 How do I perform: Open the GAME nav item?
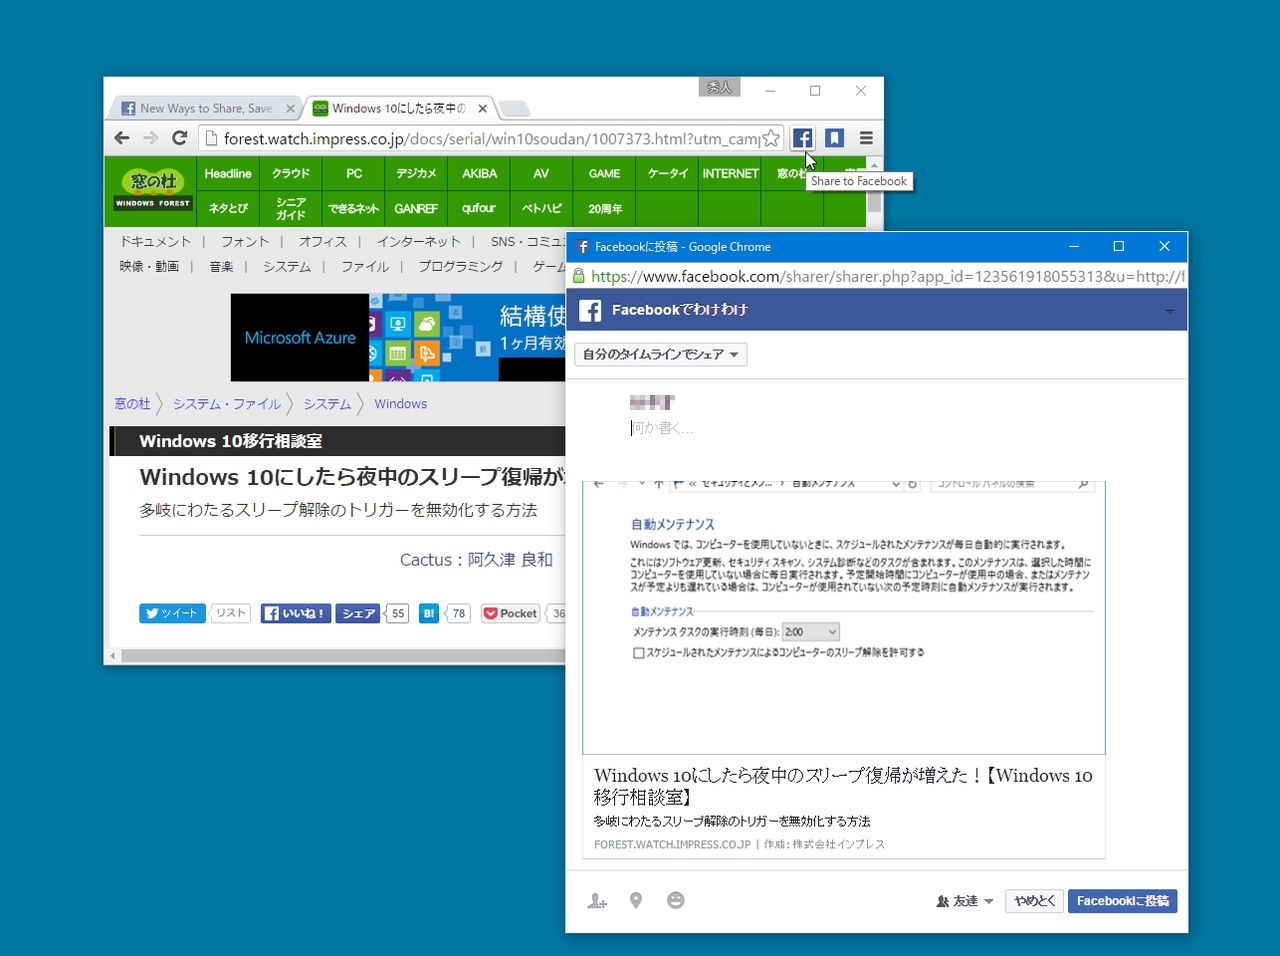[604, 174]
